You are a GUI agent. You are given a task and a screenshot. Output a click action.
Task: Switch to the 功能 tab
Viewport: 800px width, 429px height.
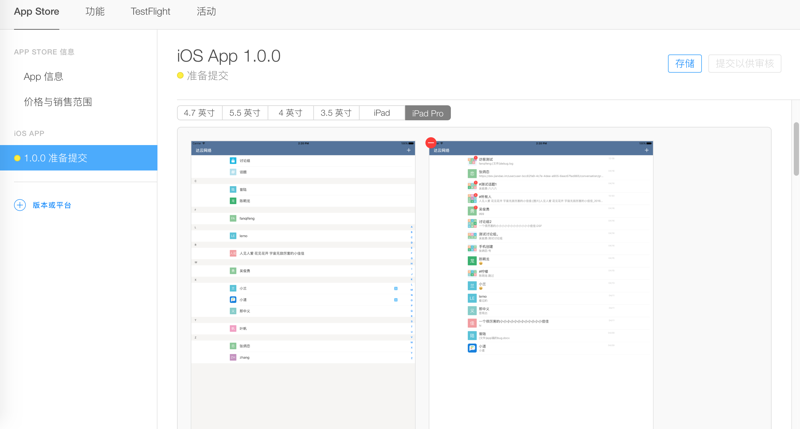(x=94, y=11)
